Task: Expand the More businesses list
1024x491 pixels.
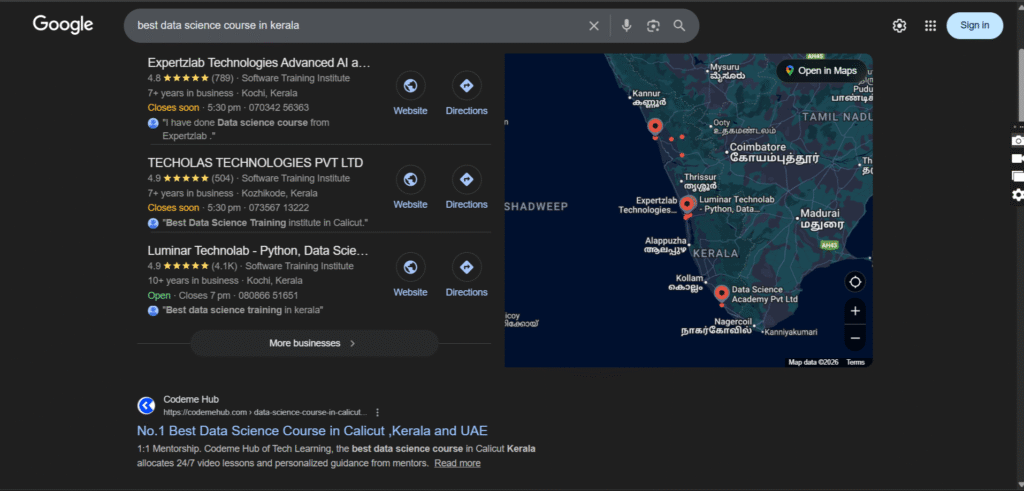Action: (313, 343)
